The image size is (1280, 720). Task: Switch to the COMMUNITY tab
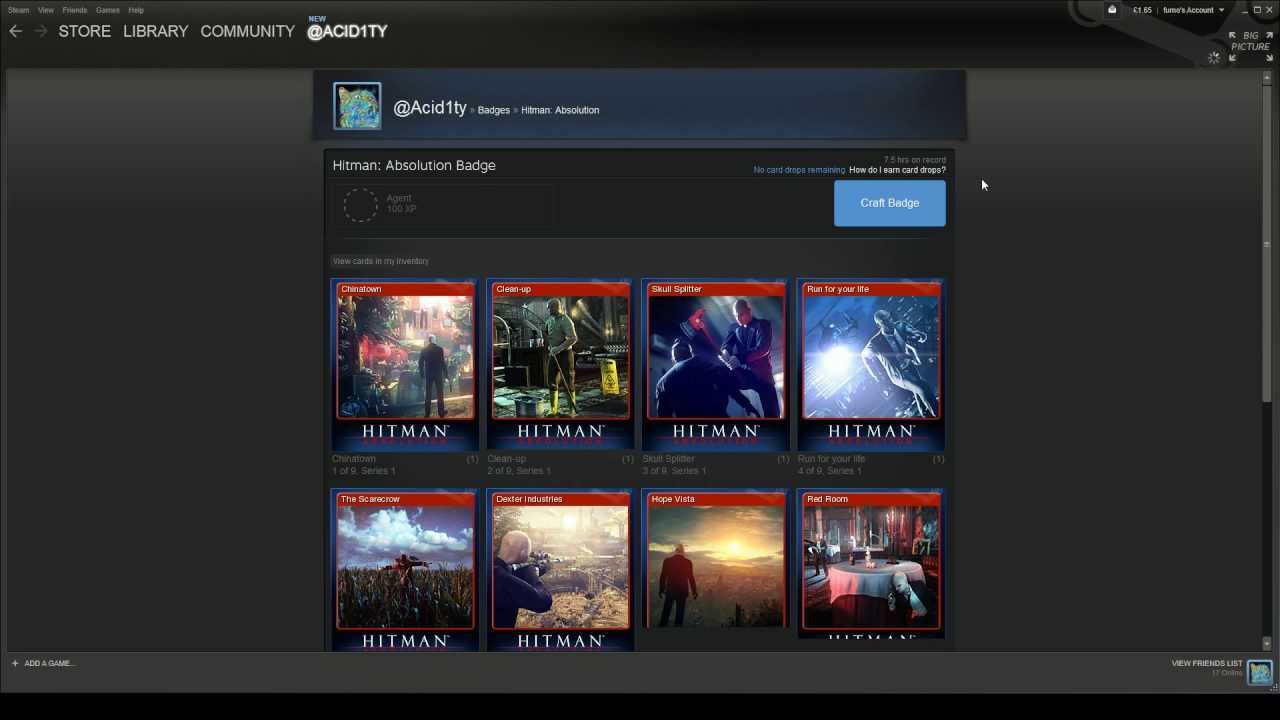pos(247,31)
